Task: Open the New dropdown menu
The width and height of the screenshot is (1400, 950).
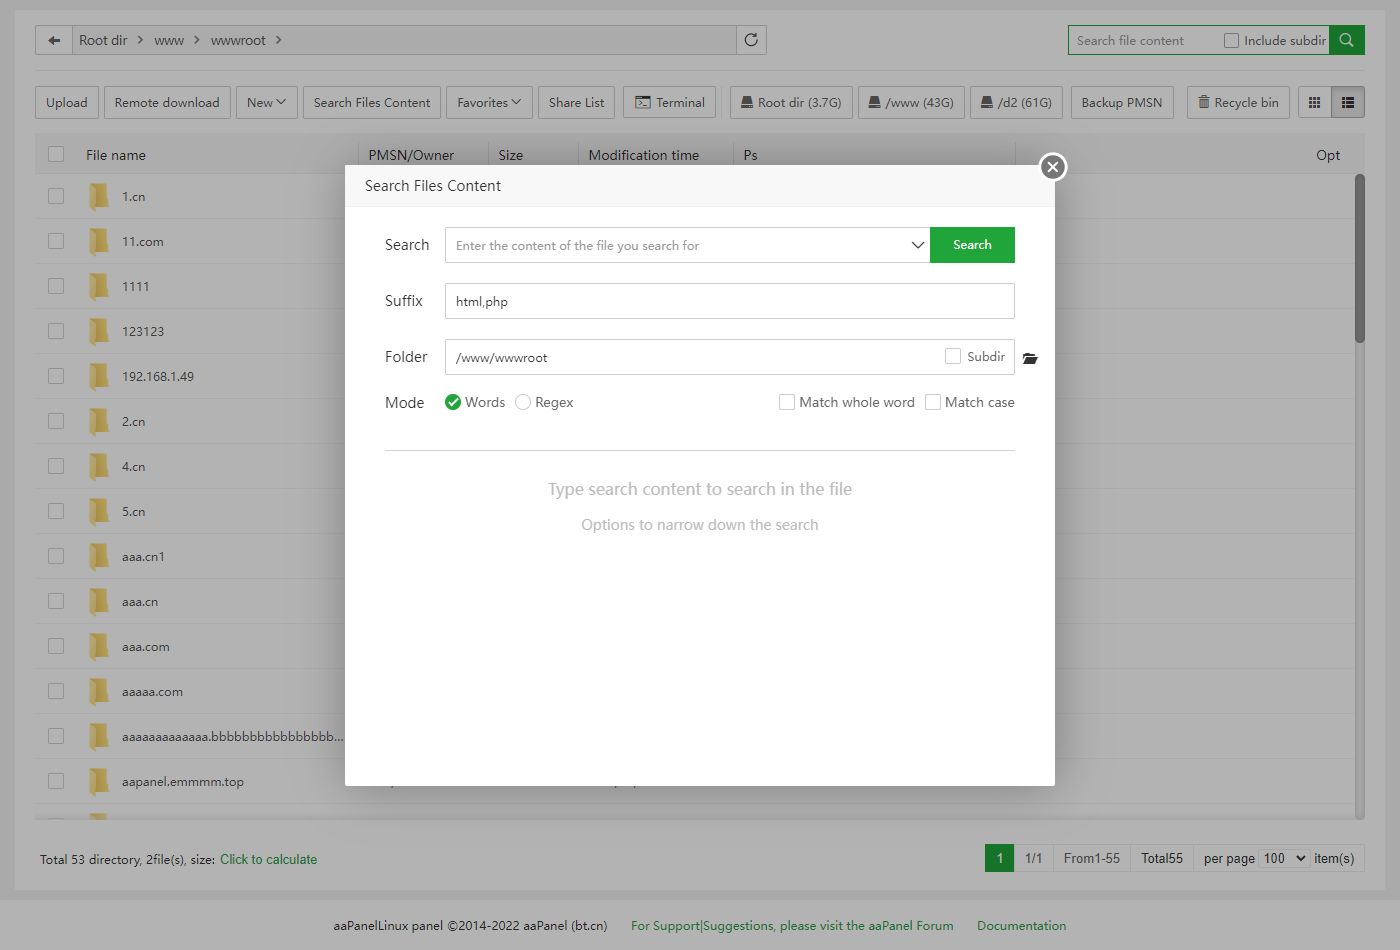Action: [x=266, y=102]
